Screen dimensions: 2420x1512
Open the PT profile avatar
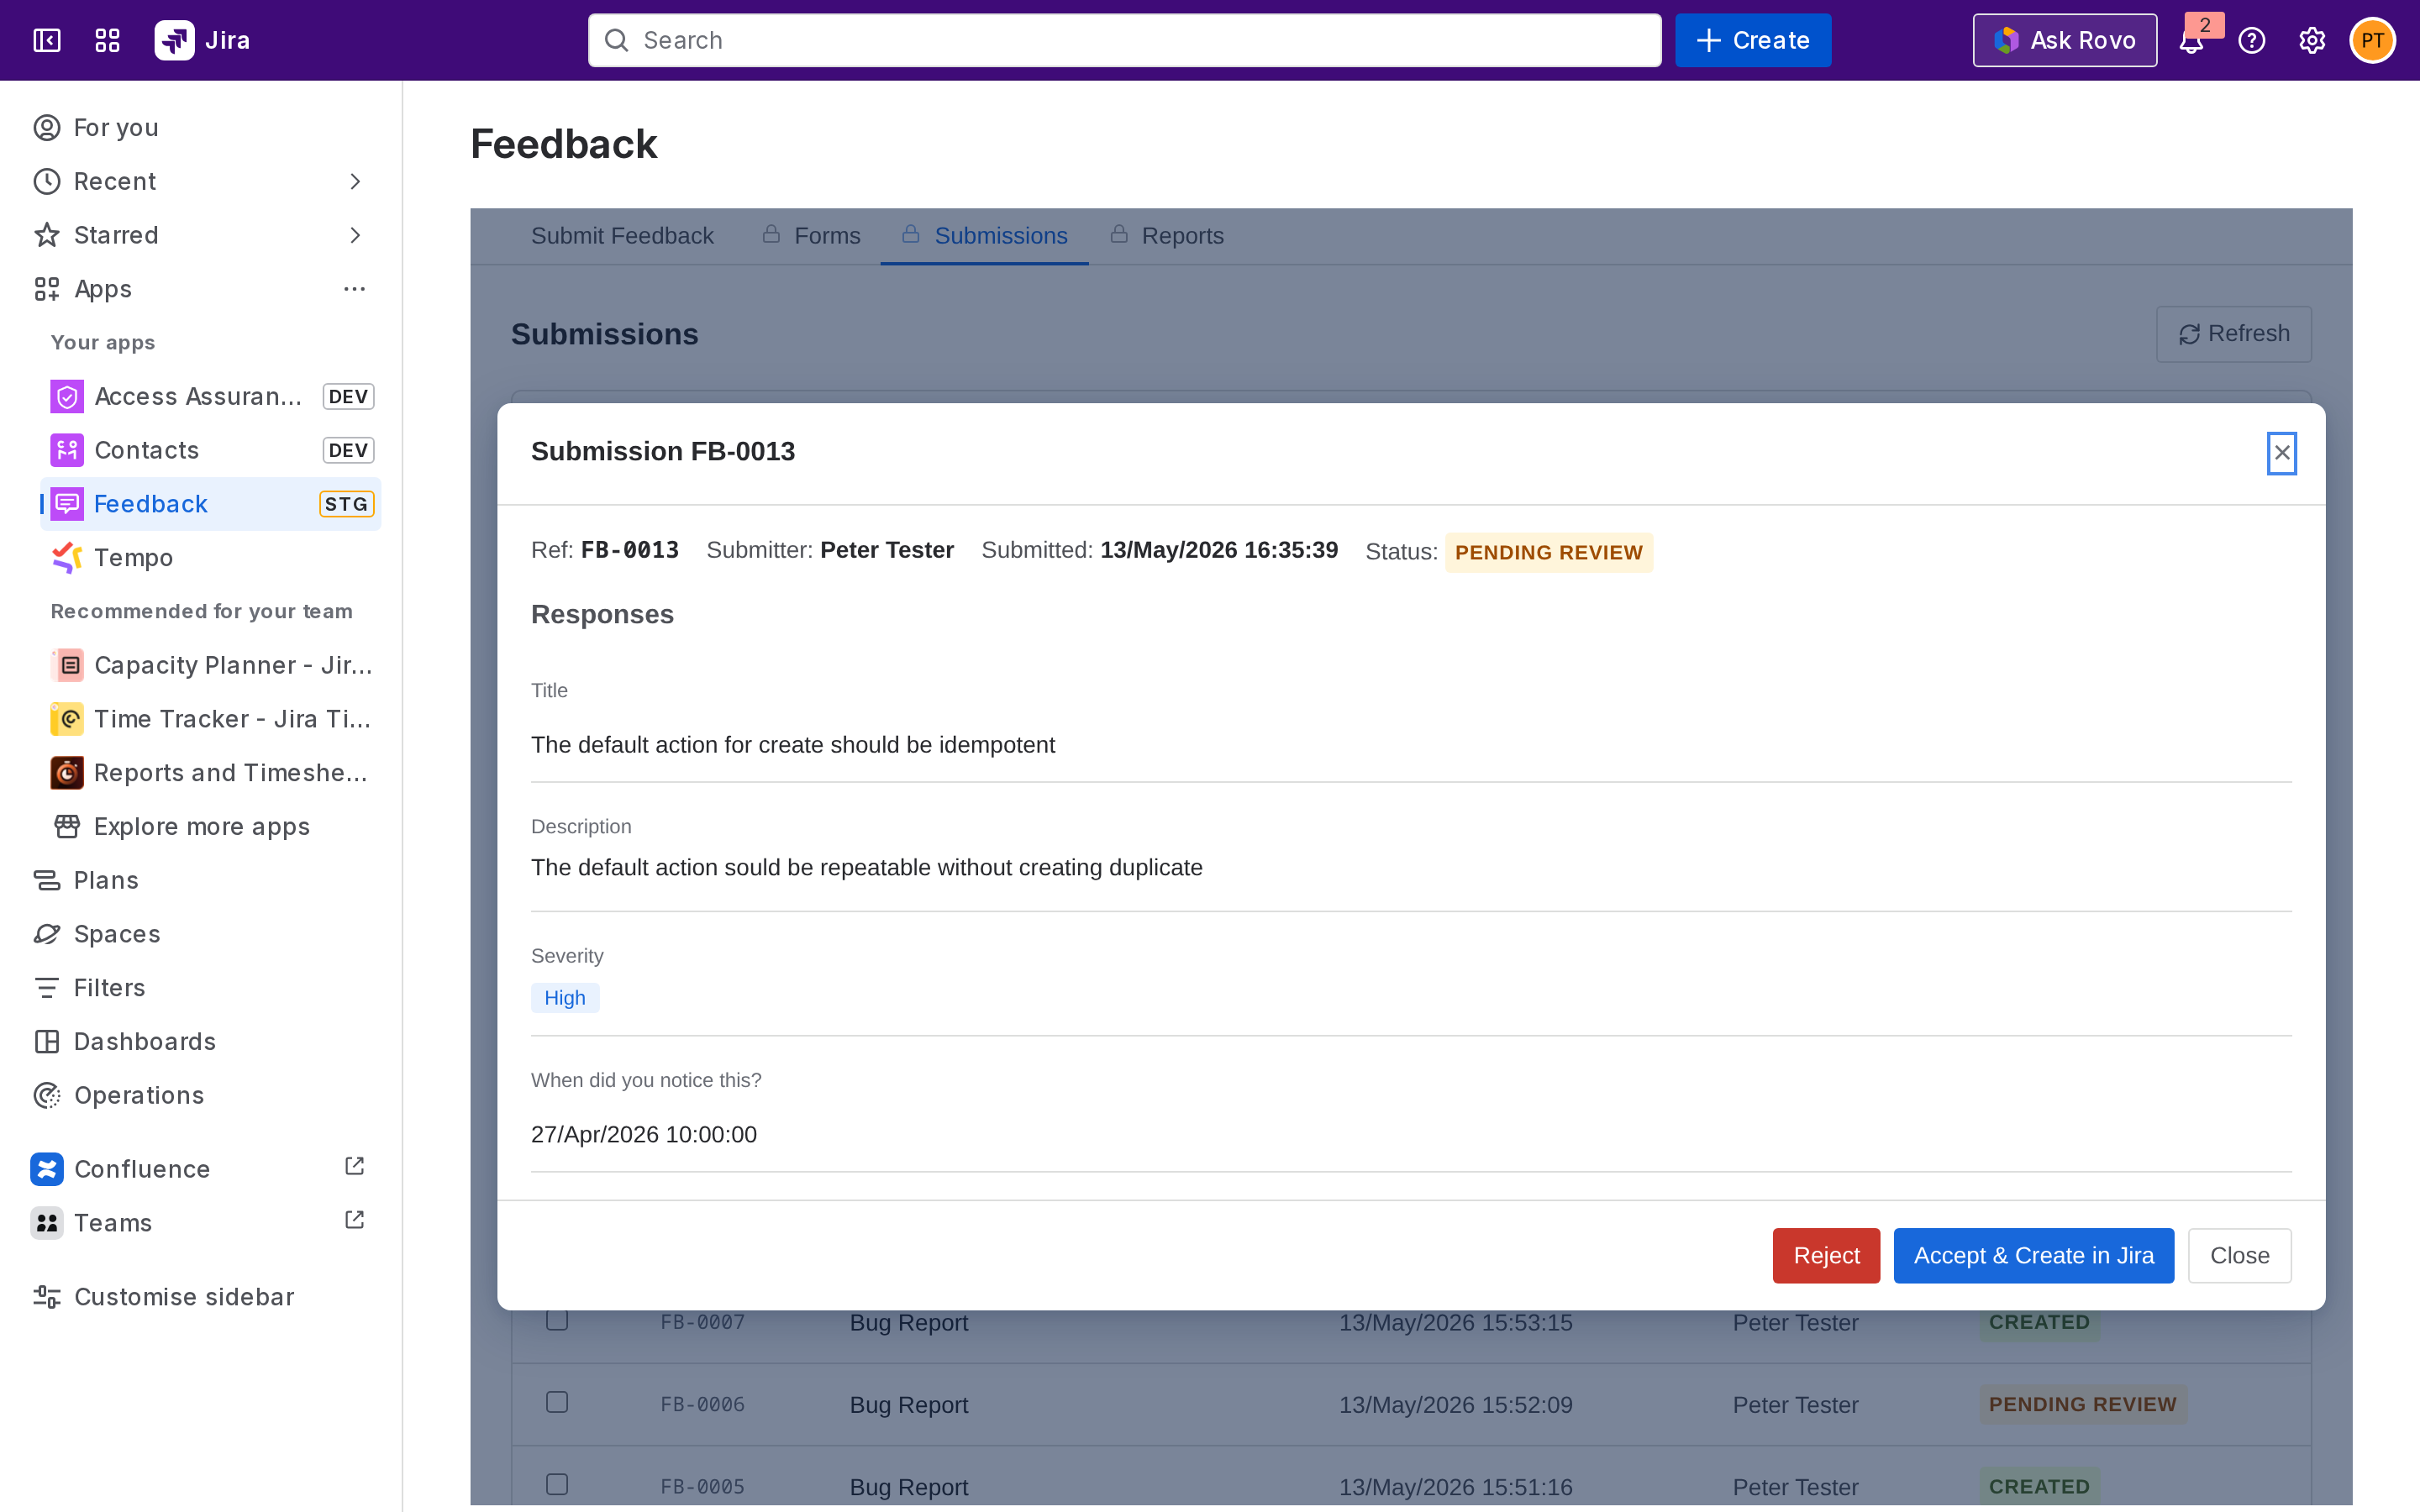click(x=2372, y=40)
